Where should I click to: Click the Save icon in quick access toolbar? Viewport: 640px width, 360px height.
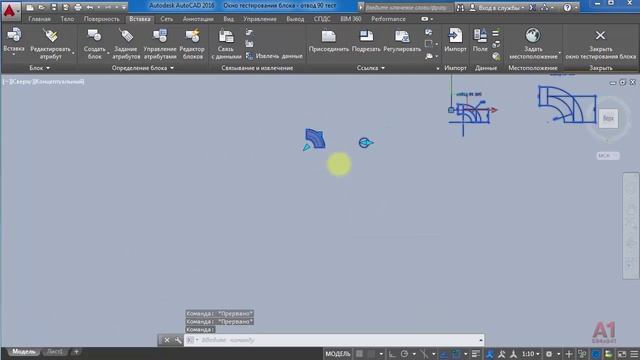[x=54, y=7]
